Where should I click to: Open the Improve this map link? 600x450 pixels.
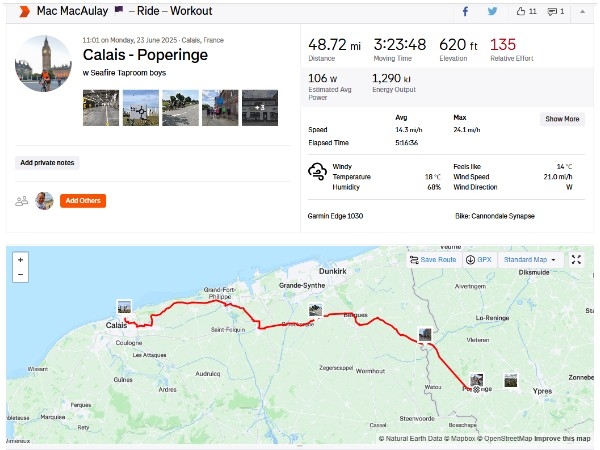click(562, 439)
